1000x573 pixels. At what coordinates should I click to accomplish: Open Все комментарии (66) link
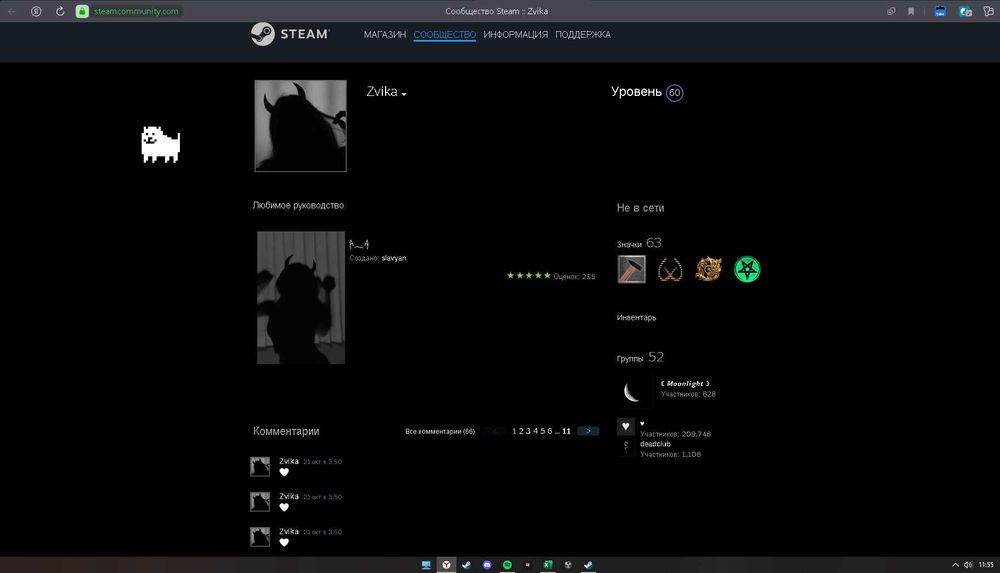[x=440, y=431]
